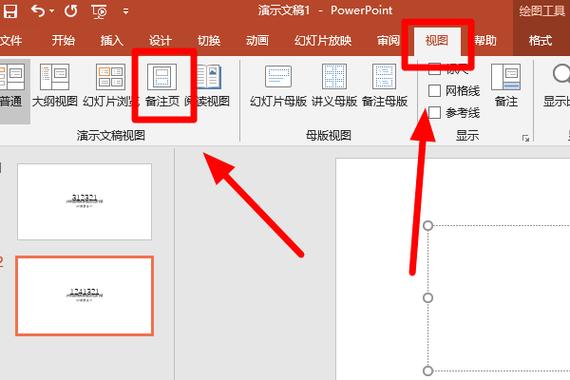The width and height of the screenshot is (570, 380).
Task: Click the Save icon in quick access toolbar
Action: click(x=10, y=11)
